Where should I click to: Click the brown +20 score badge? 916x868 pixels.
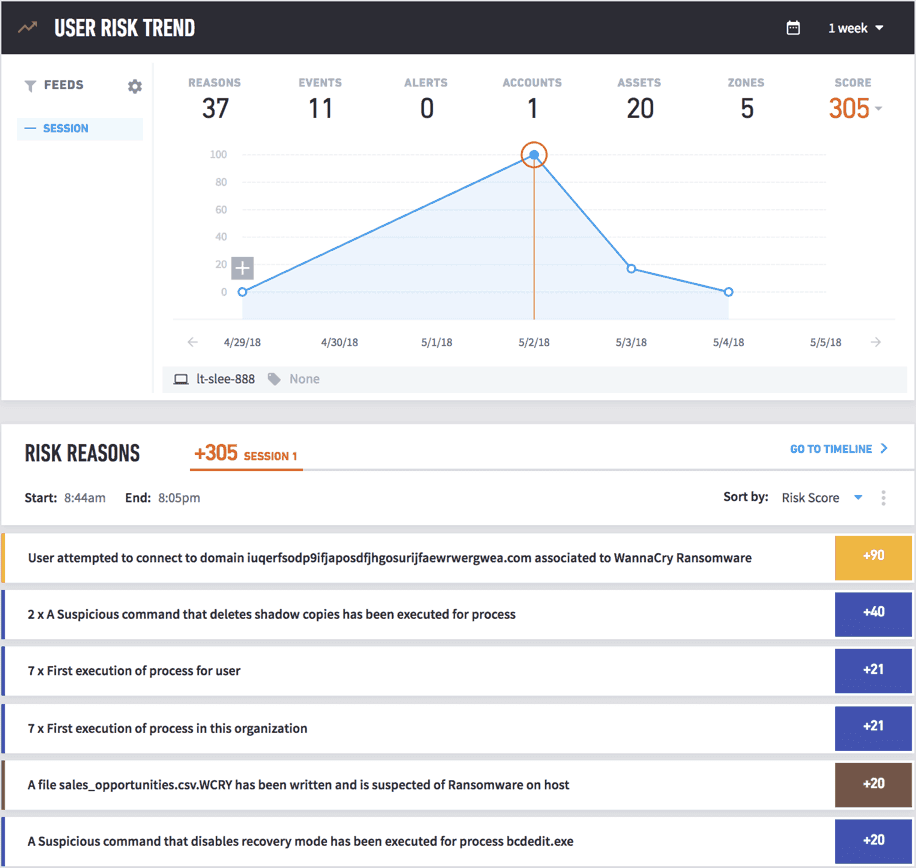point(873,784)
